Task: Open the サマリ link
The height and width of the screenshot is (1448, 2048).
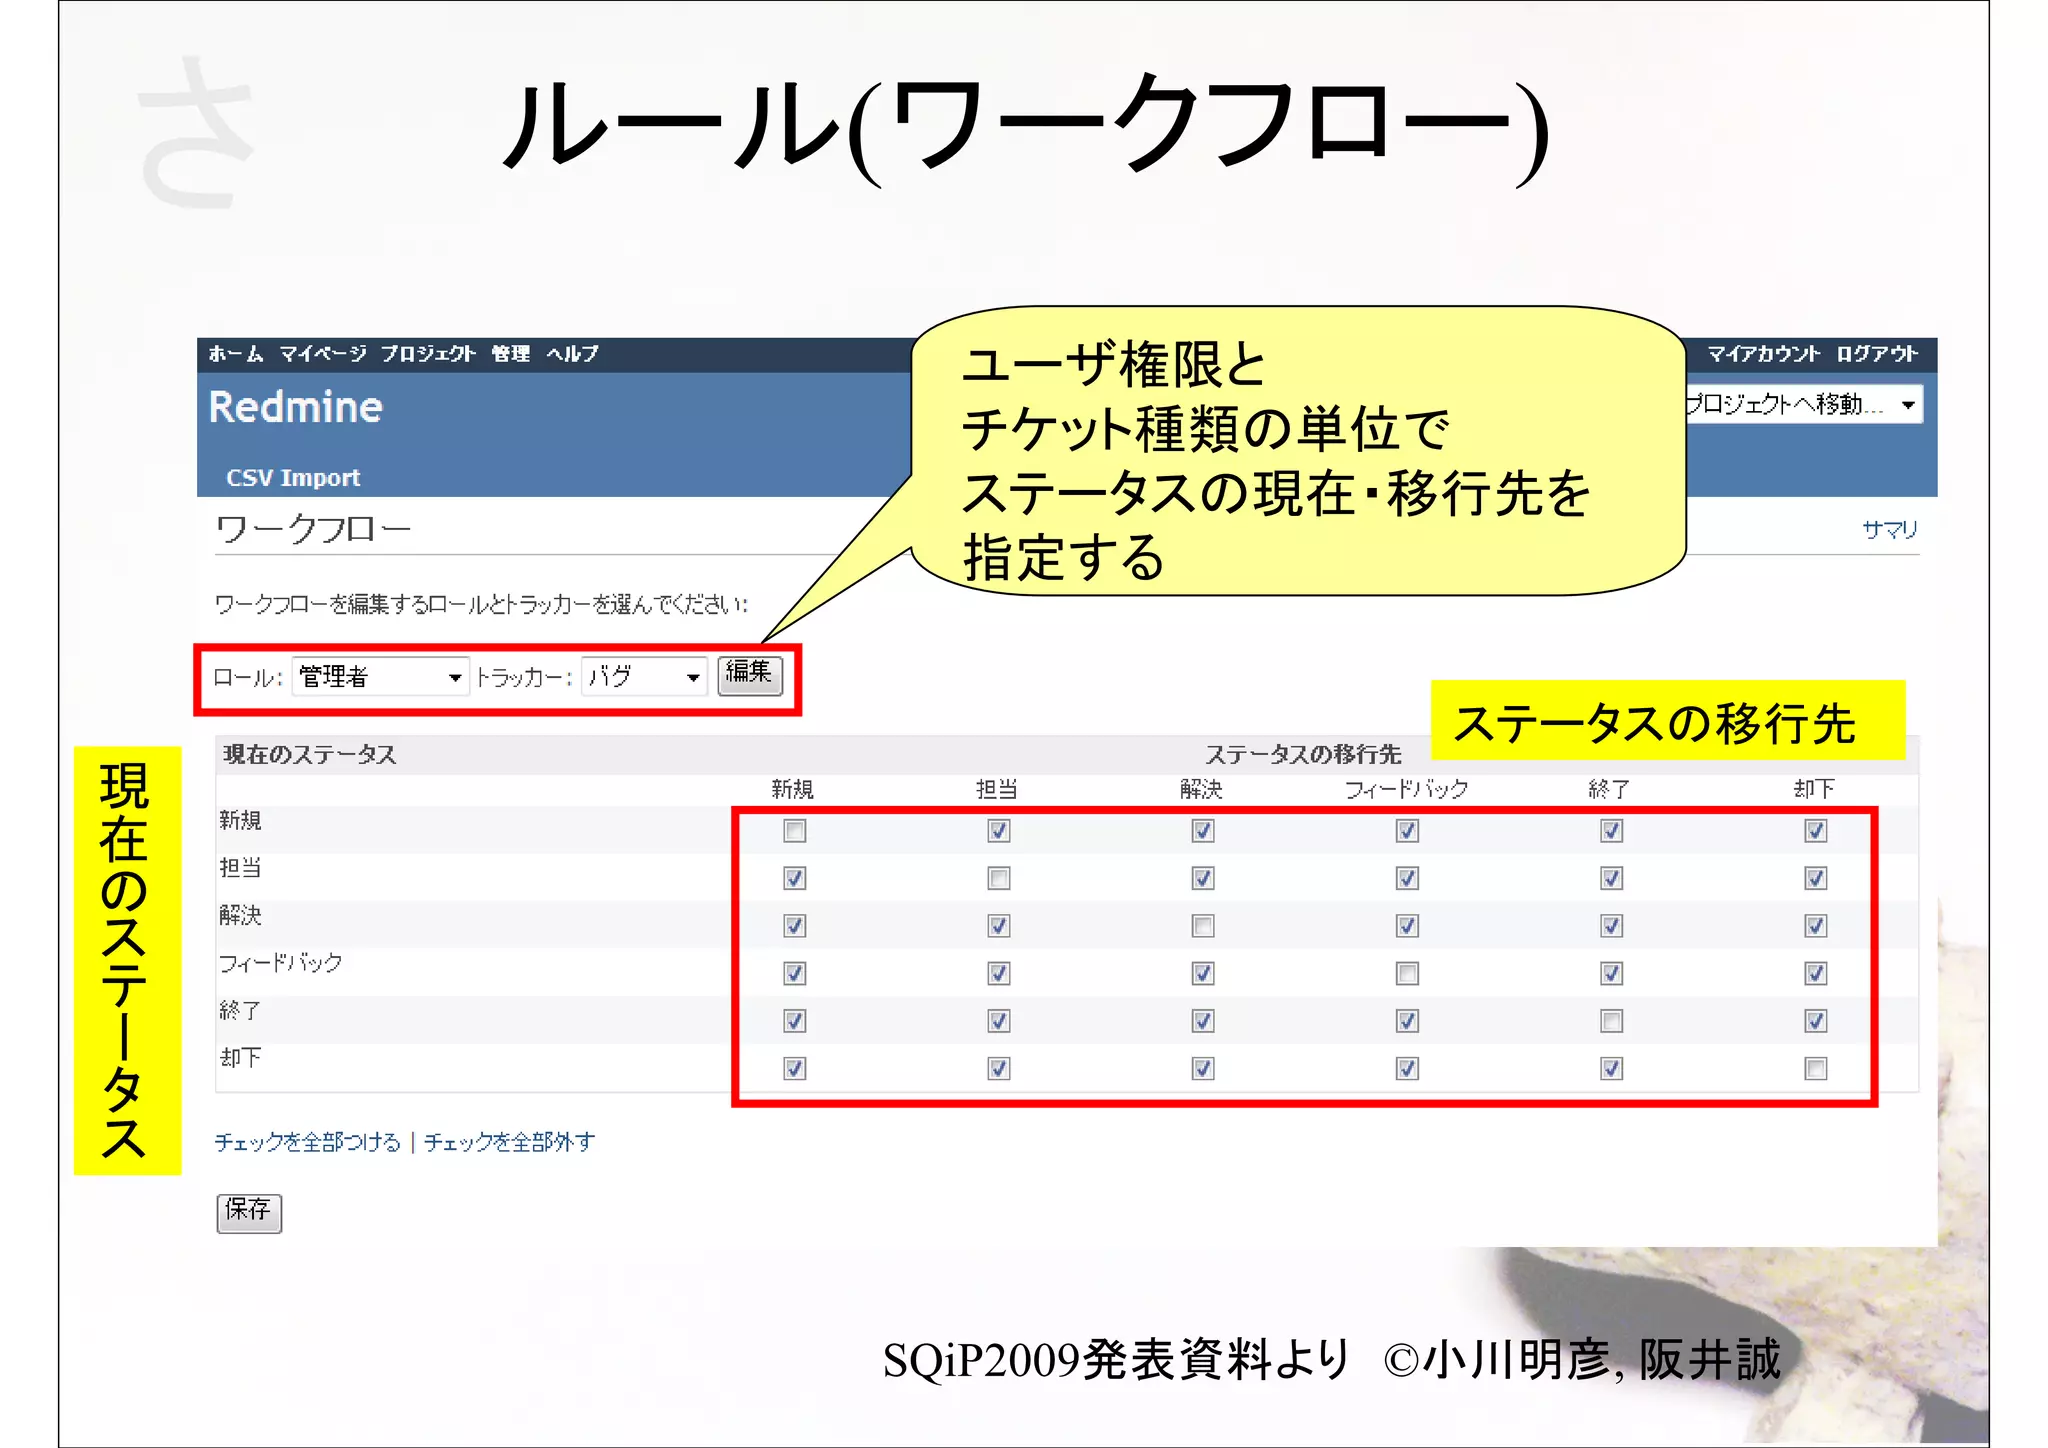Action: point(1889,530)
